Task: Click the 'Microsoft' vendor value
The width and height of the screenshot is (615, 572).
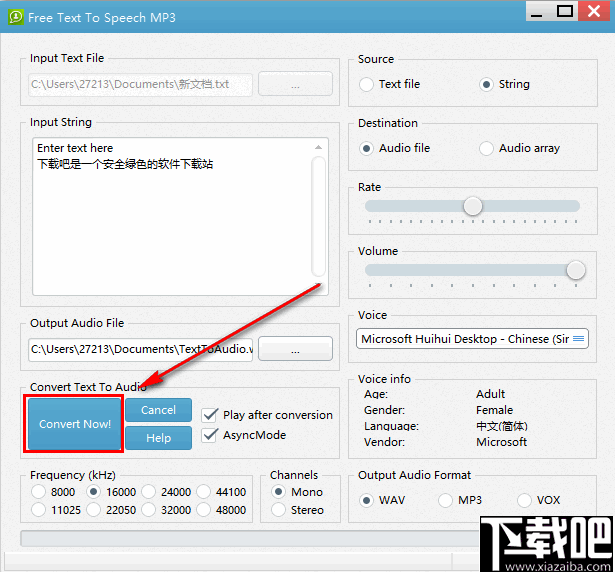Action: [x=501, y=442]
